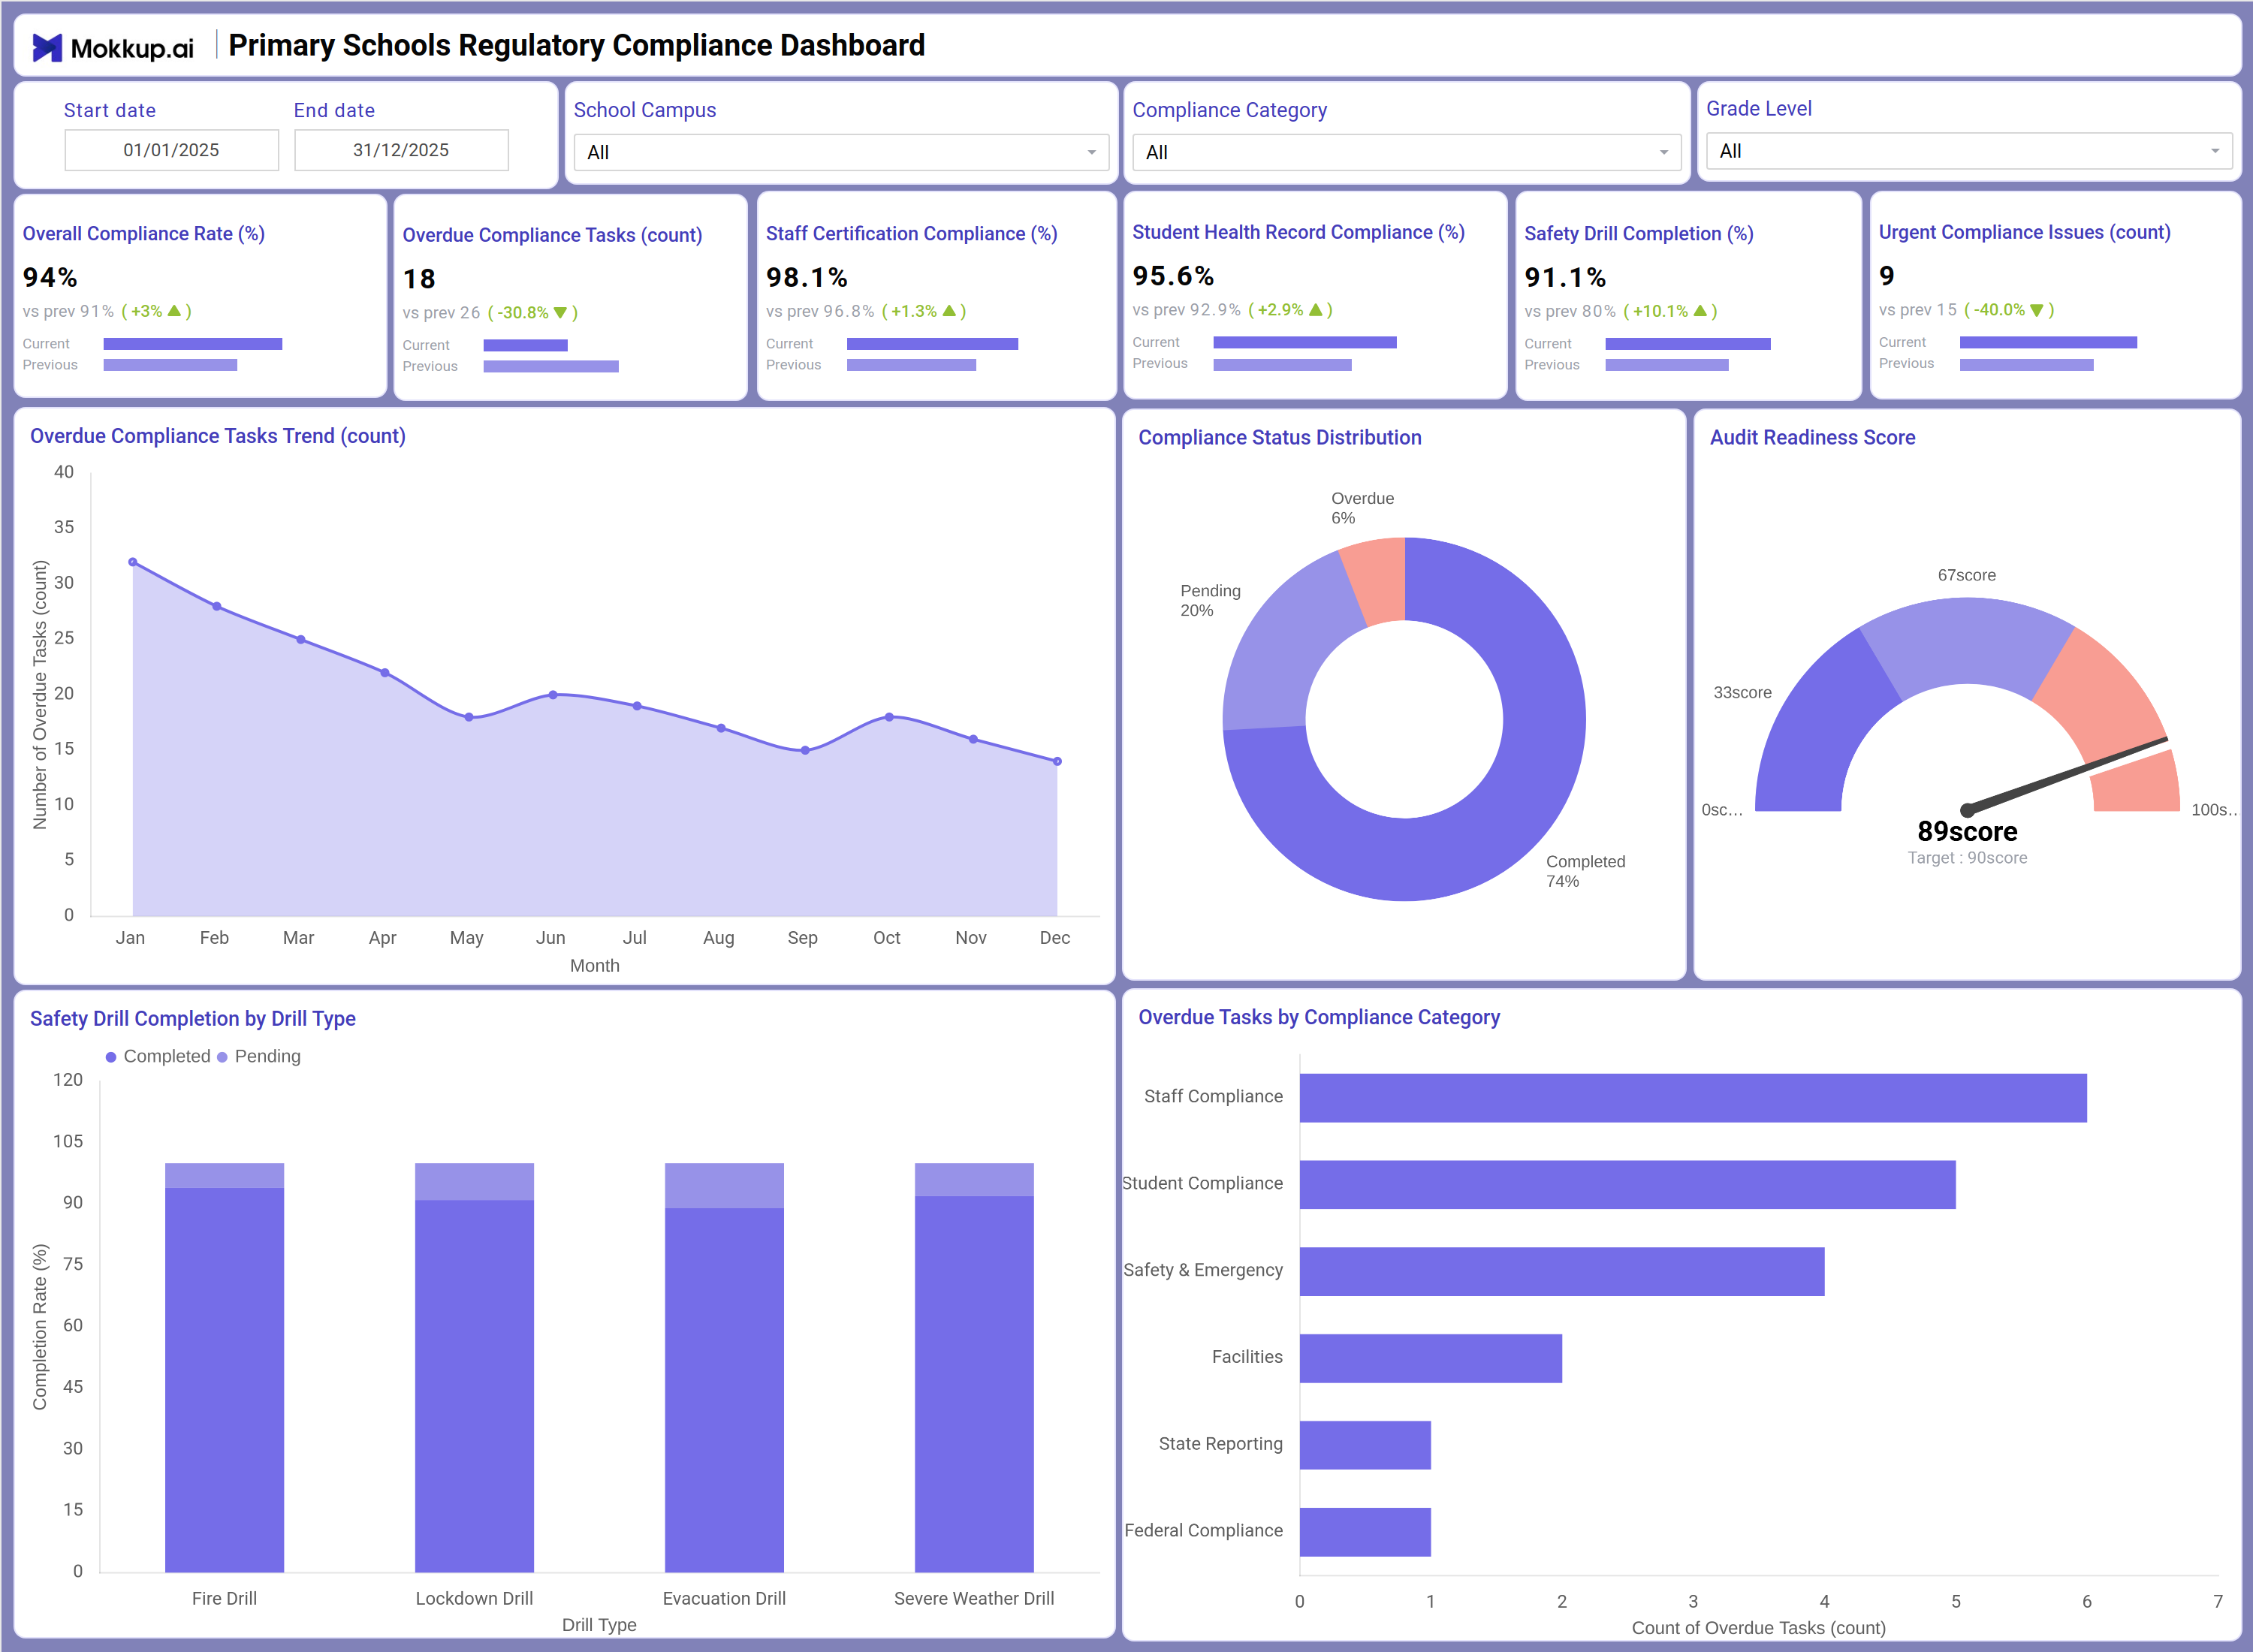Open the Grade Level dropdown
2253x1652 pixels.
1968,151
